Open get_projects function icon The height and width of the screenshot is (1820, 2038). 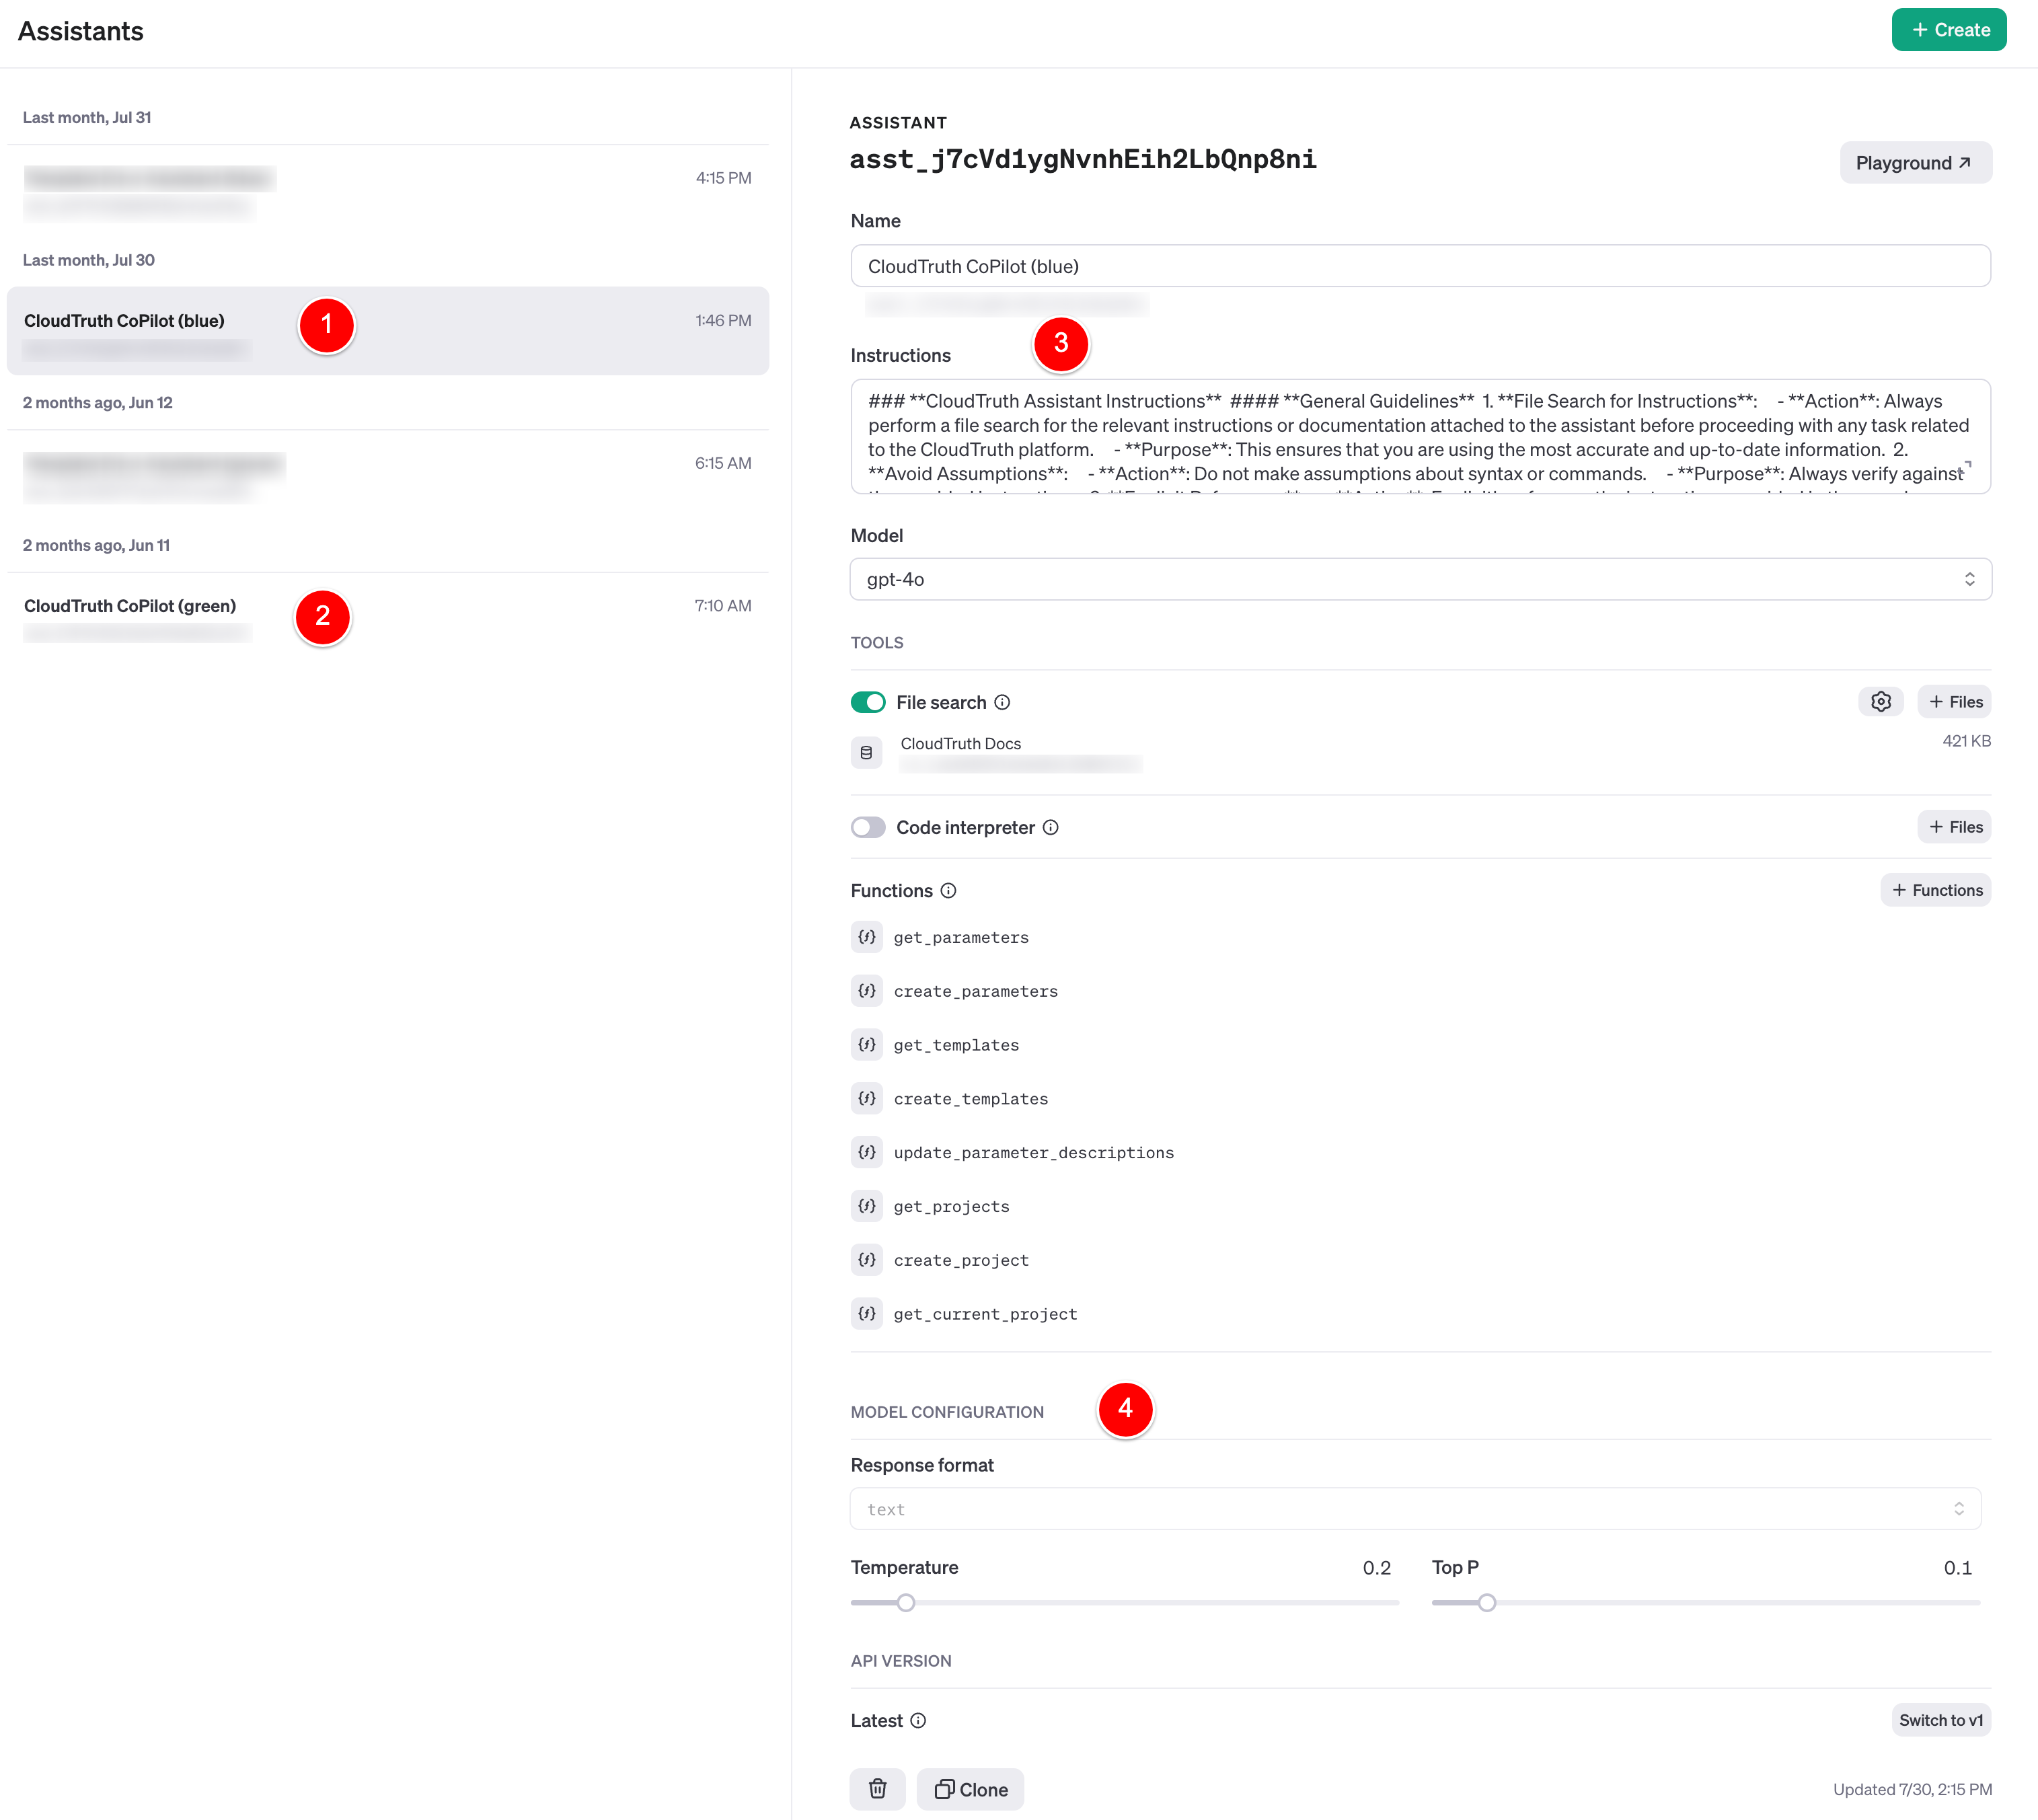pyautogui.click(x=866, y=1207)
